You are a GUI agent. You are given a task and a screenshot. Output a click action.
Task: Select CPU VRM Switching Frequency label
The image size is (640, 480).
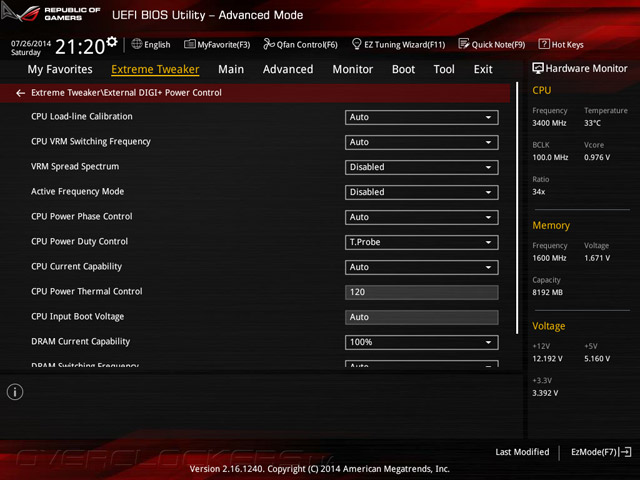pos(91,142)
